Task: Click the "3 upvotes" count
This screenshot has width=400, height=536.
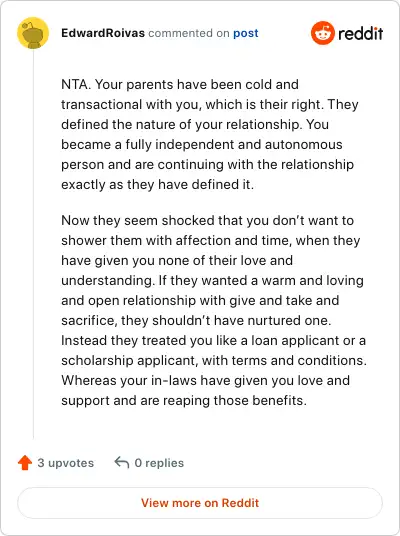Action: pyautogui.click(x=66, y=463)
